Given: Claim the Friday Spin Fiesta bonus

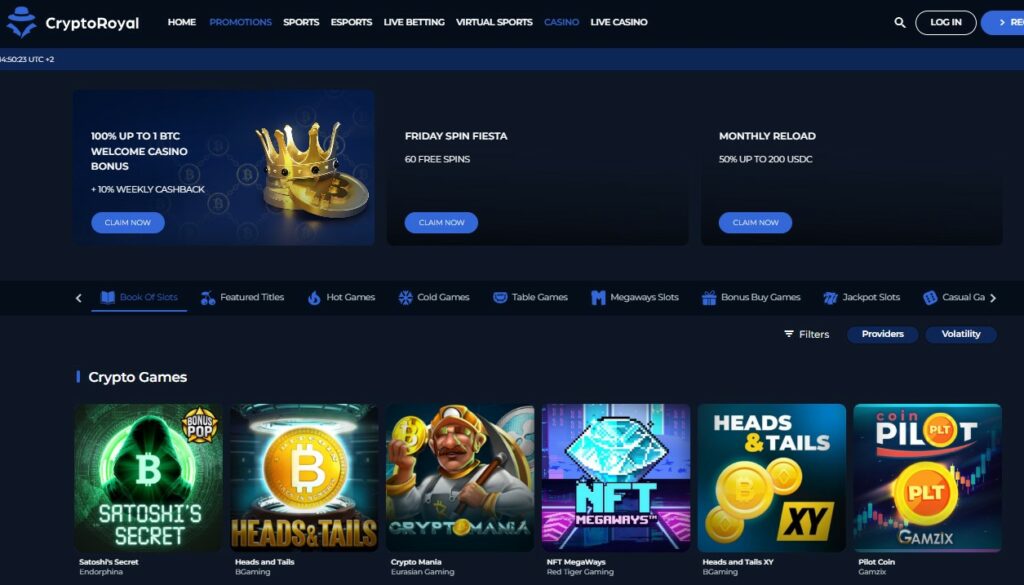Looking at the screenshot, I should (x=441, y=223).
